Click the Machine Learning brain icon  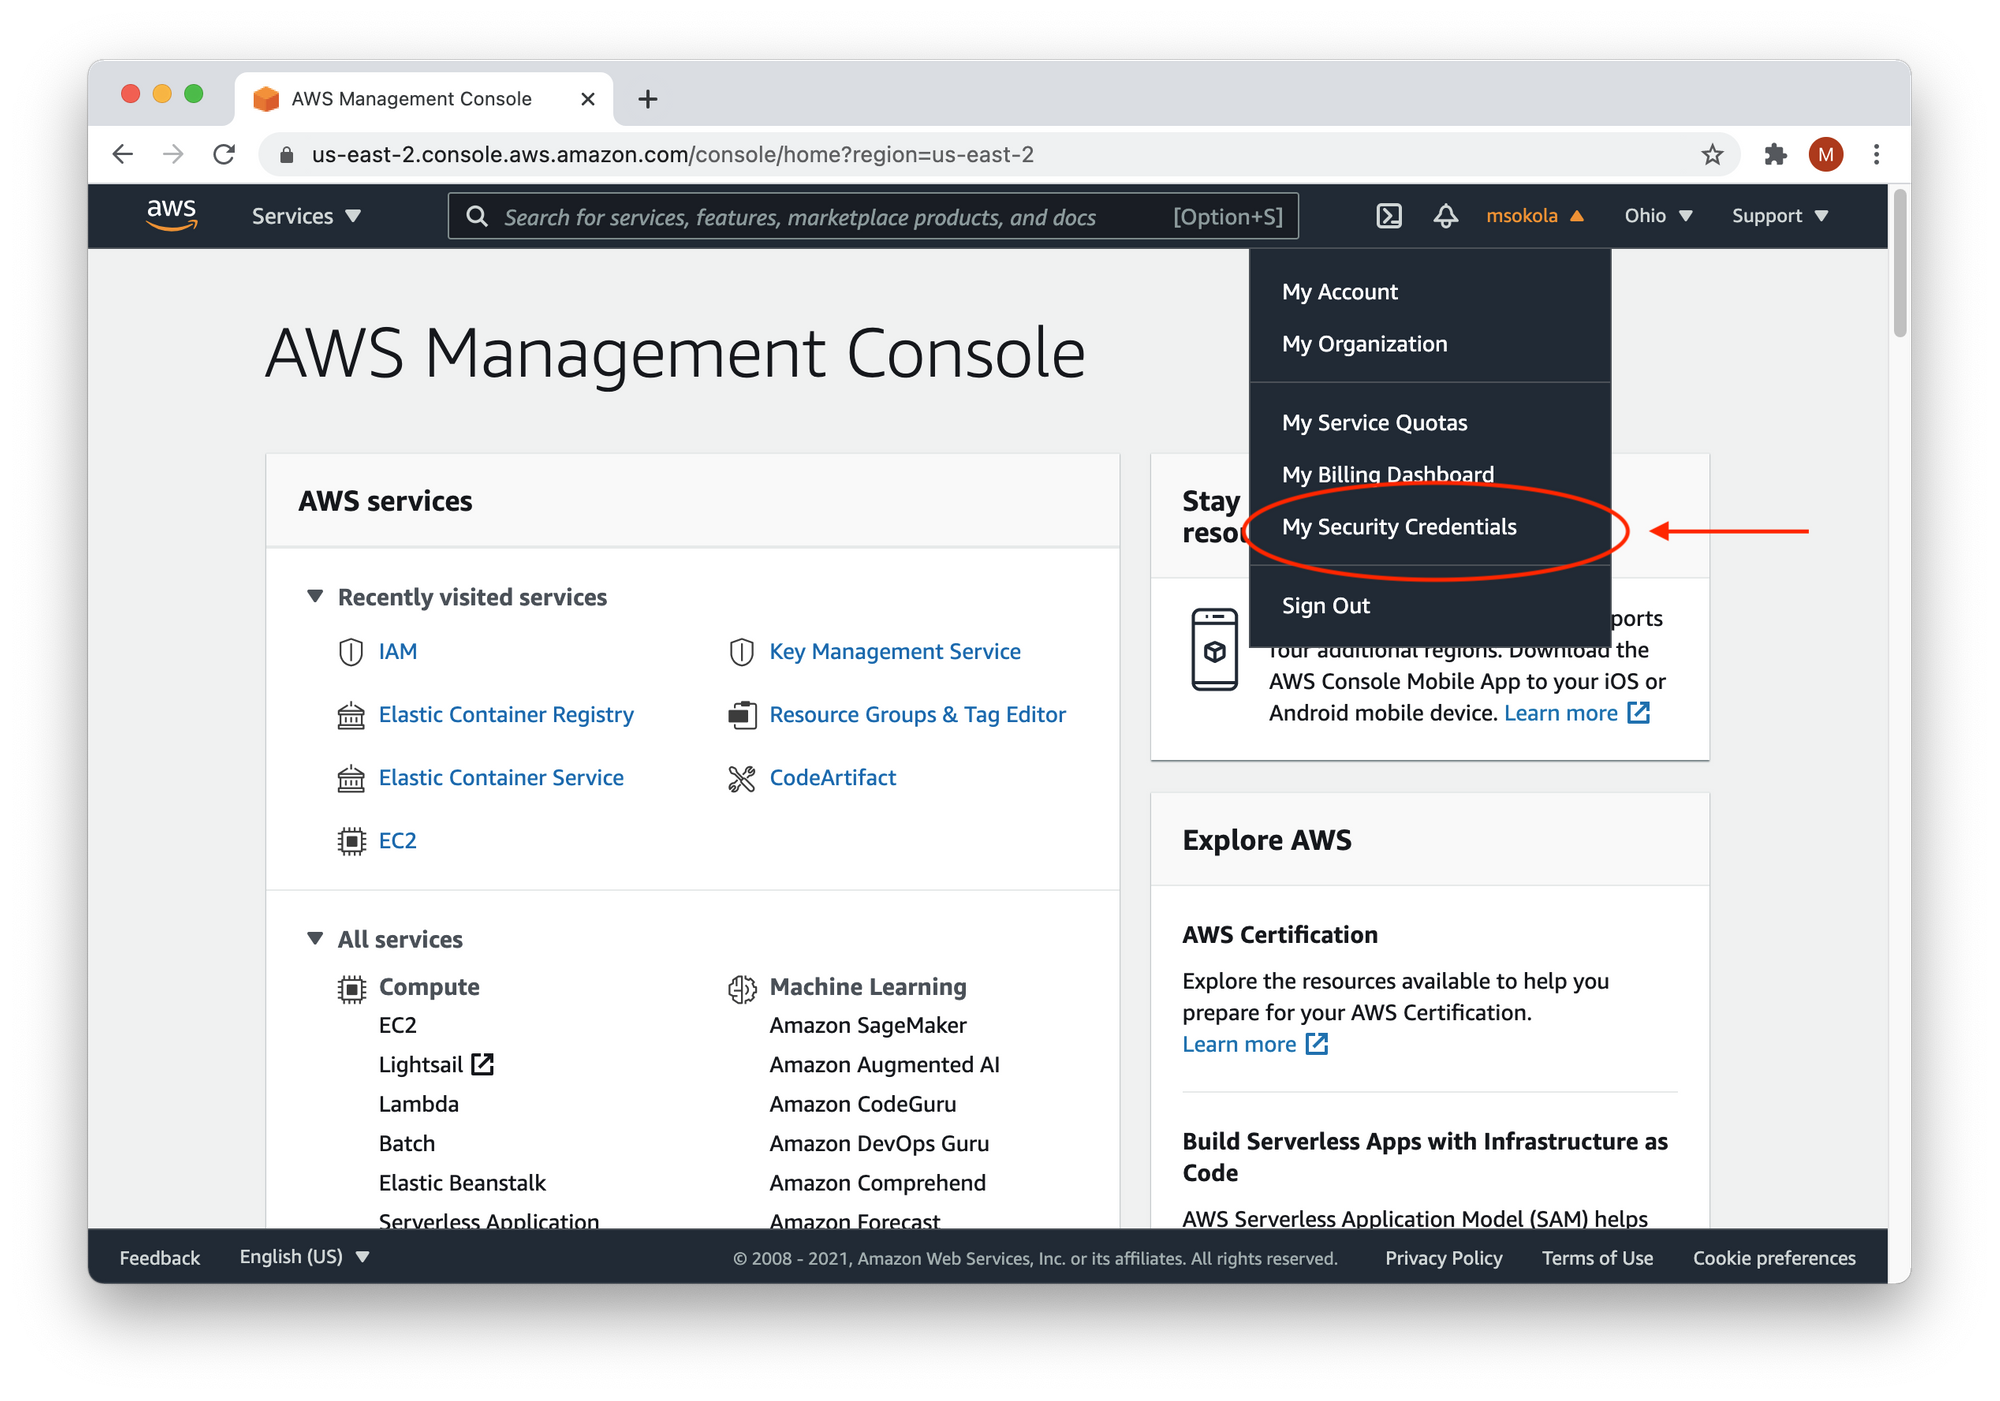(742, 988)
